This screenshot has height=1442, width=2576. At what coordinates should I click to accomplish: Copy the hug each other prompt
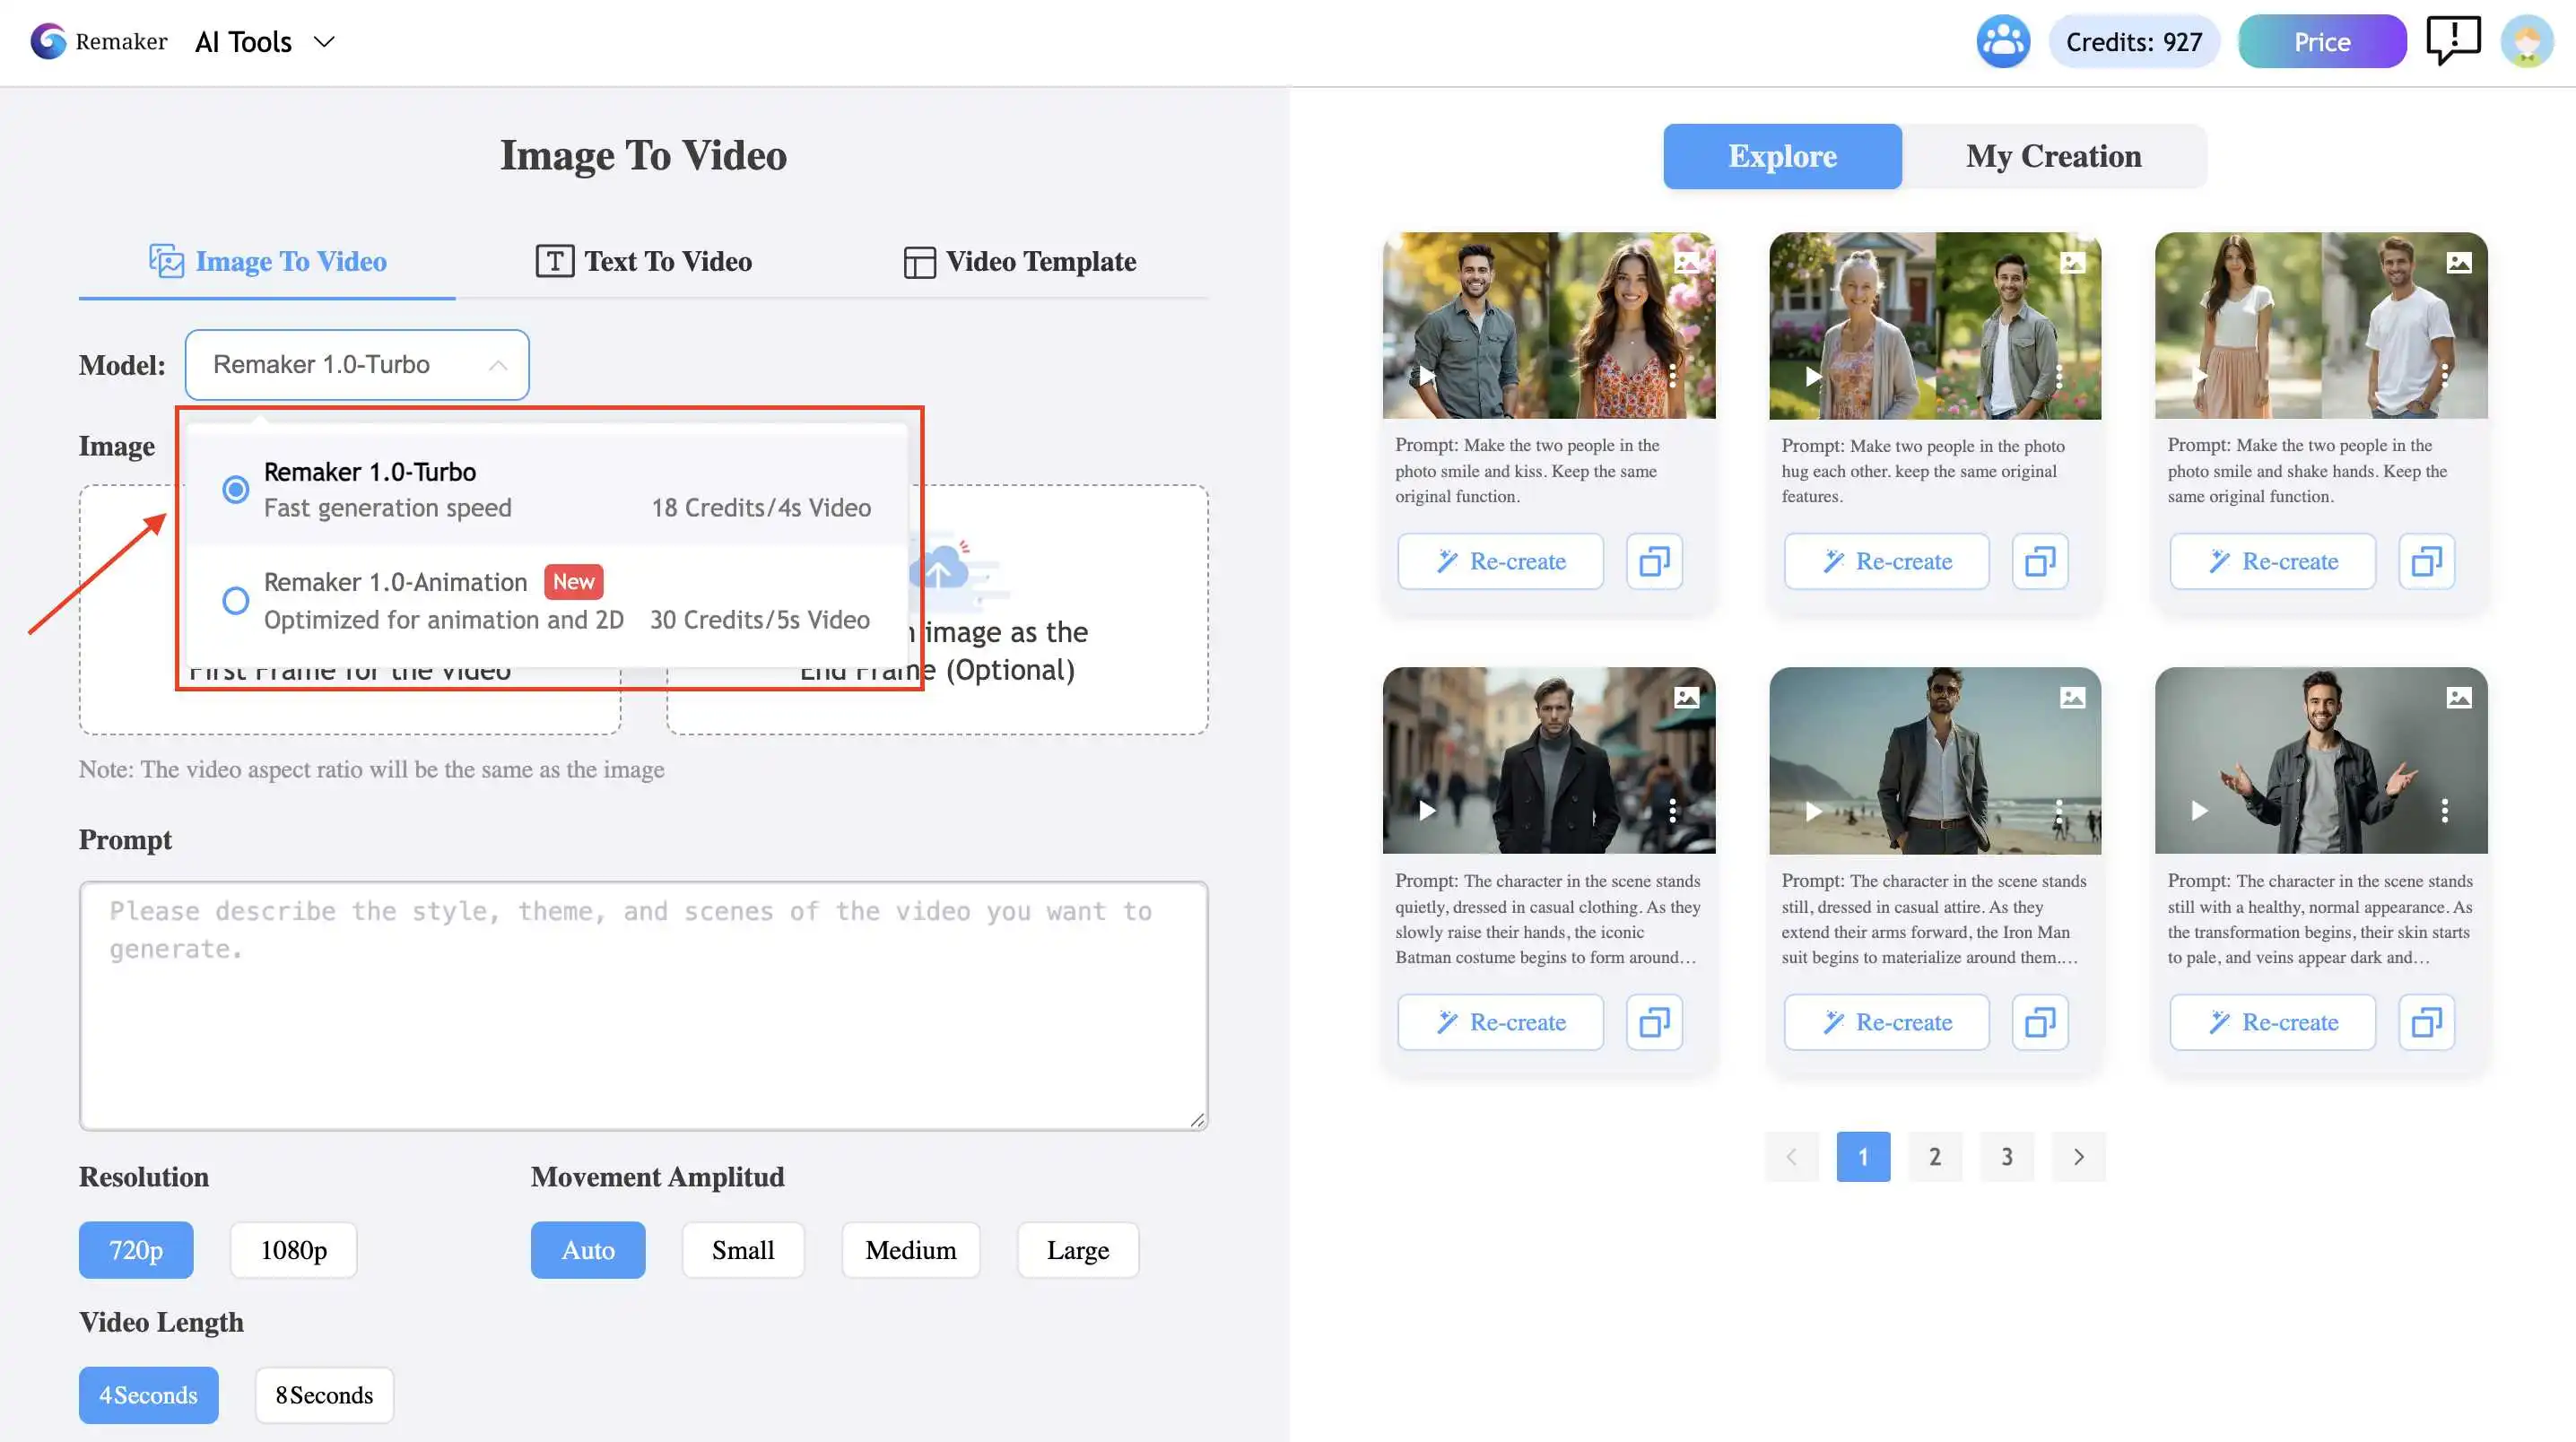(x=2040, y=561)
